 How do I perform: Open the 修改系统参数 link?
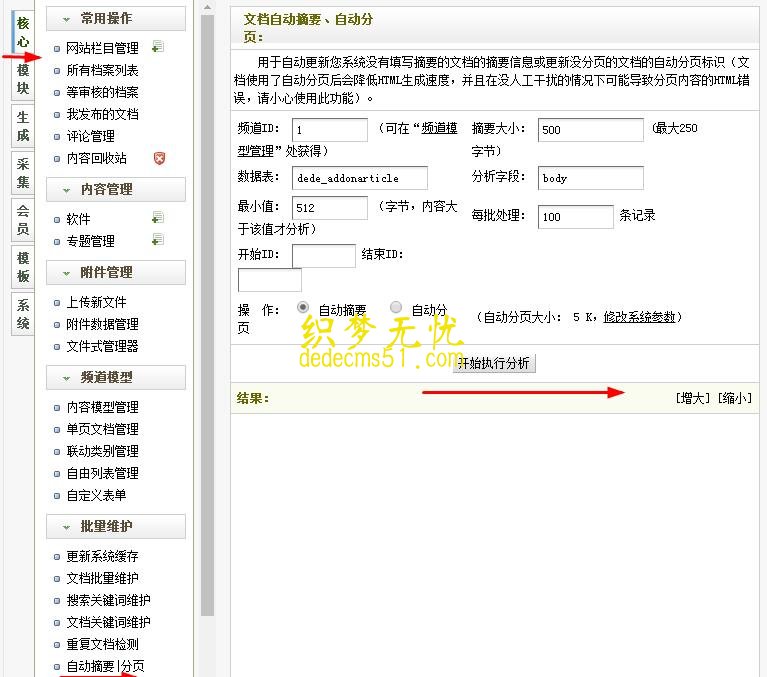pos(639,316)
